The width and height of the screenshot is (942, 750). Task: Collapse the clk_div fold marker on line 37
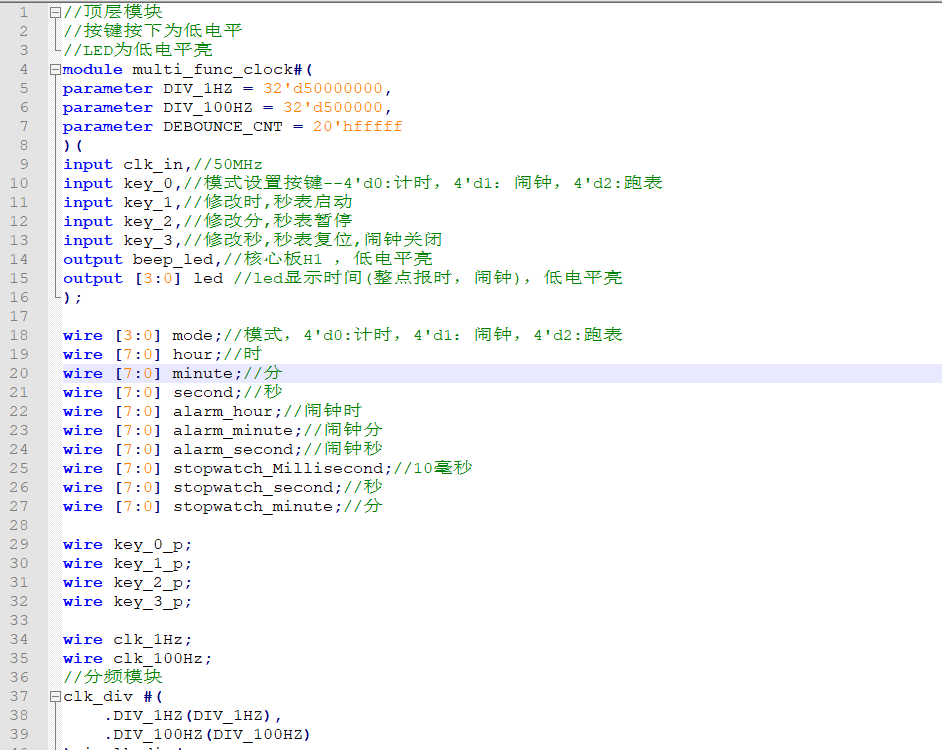click(x=55, y=697)
